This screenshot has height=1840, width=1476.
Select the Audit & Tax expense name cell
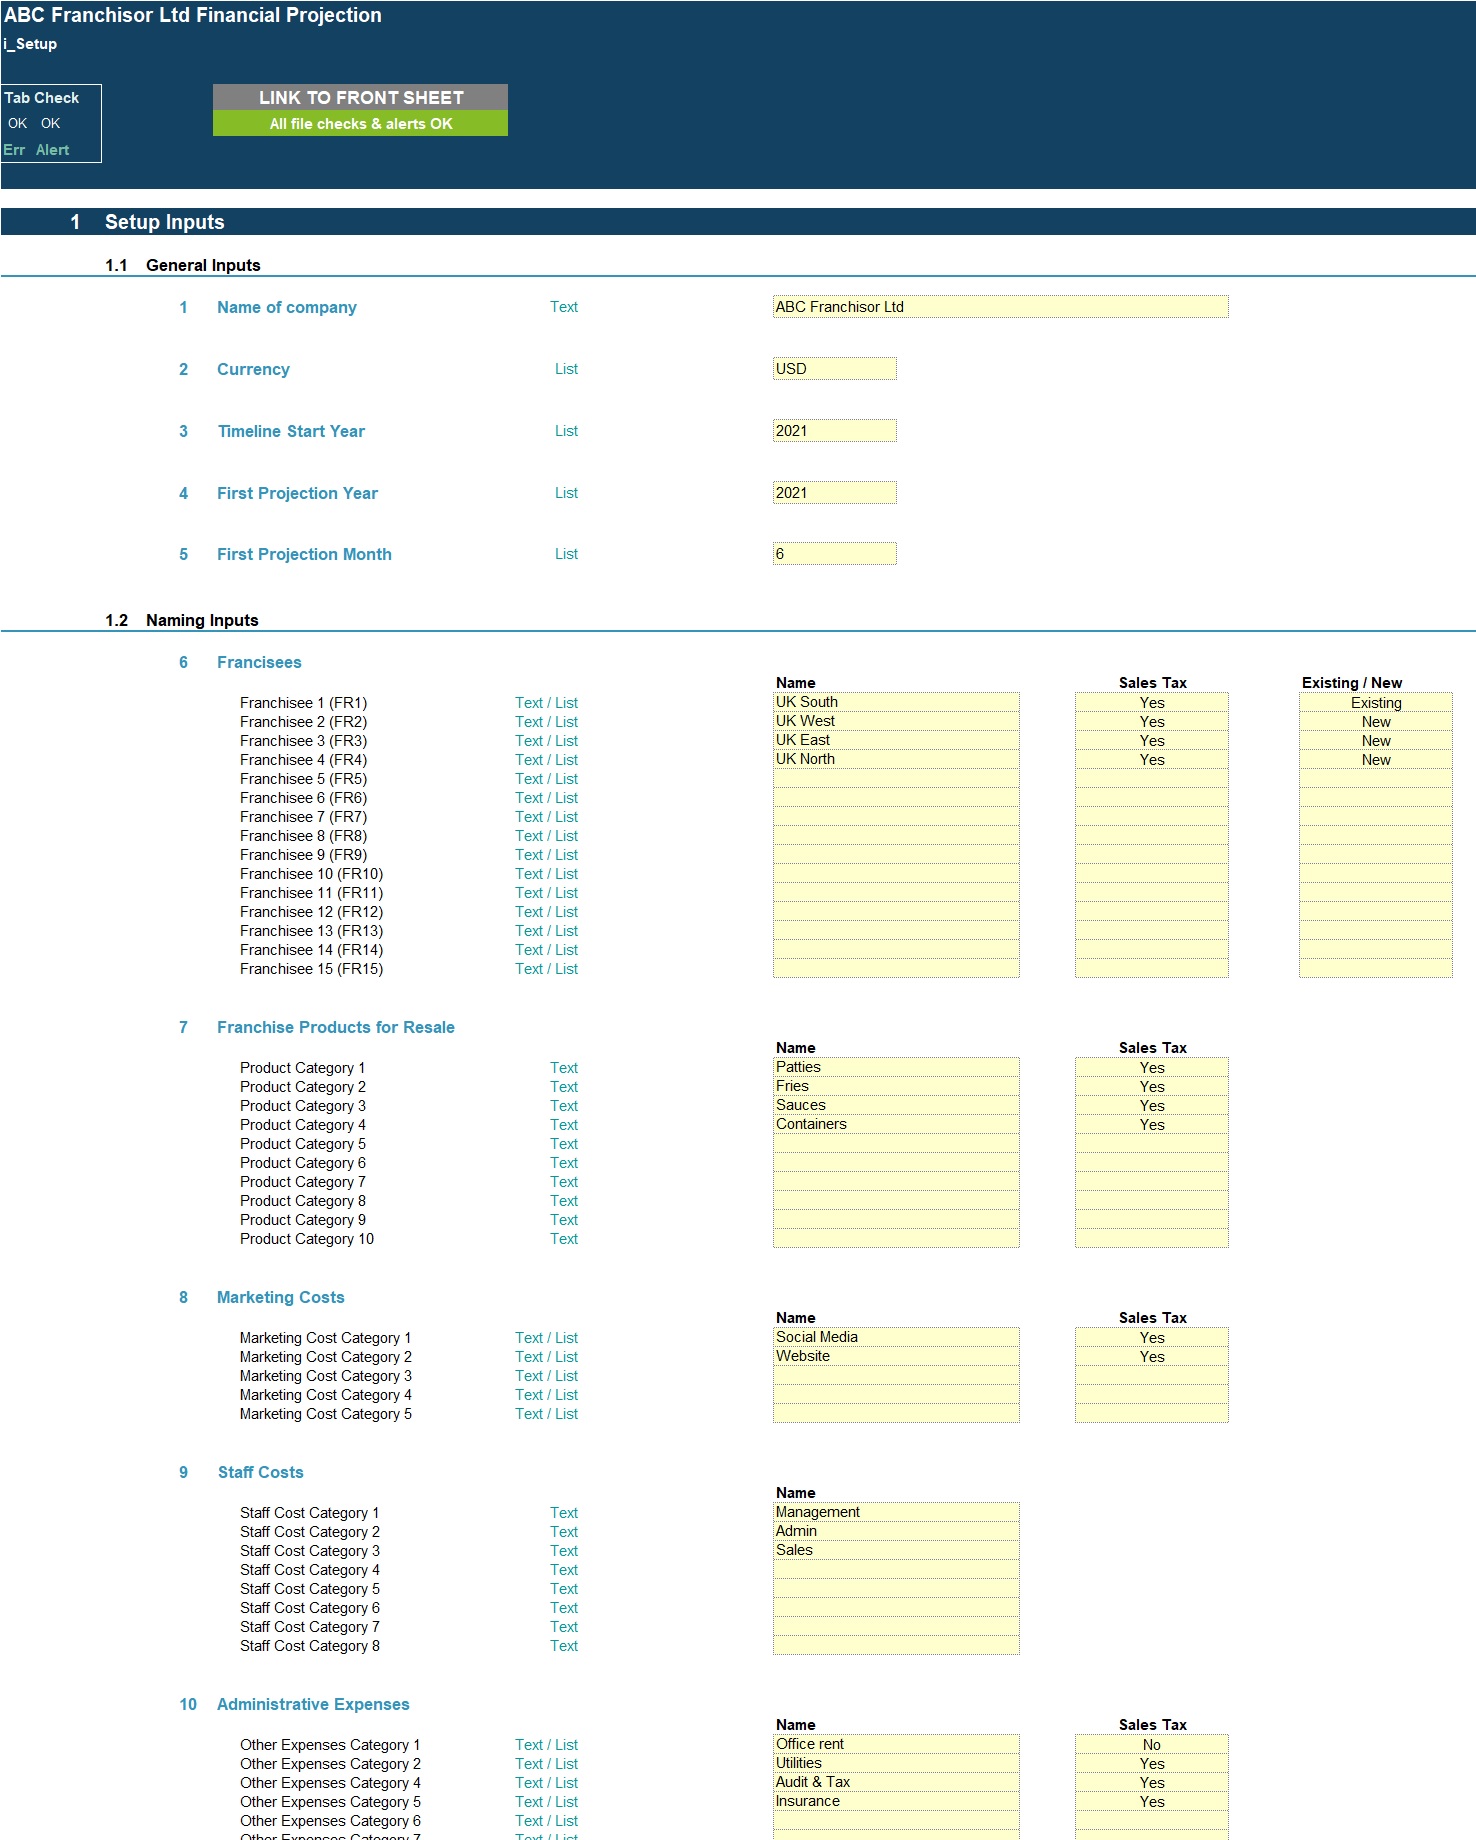pyautogui.click(x=896, y=1782)
